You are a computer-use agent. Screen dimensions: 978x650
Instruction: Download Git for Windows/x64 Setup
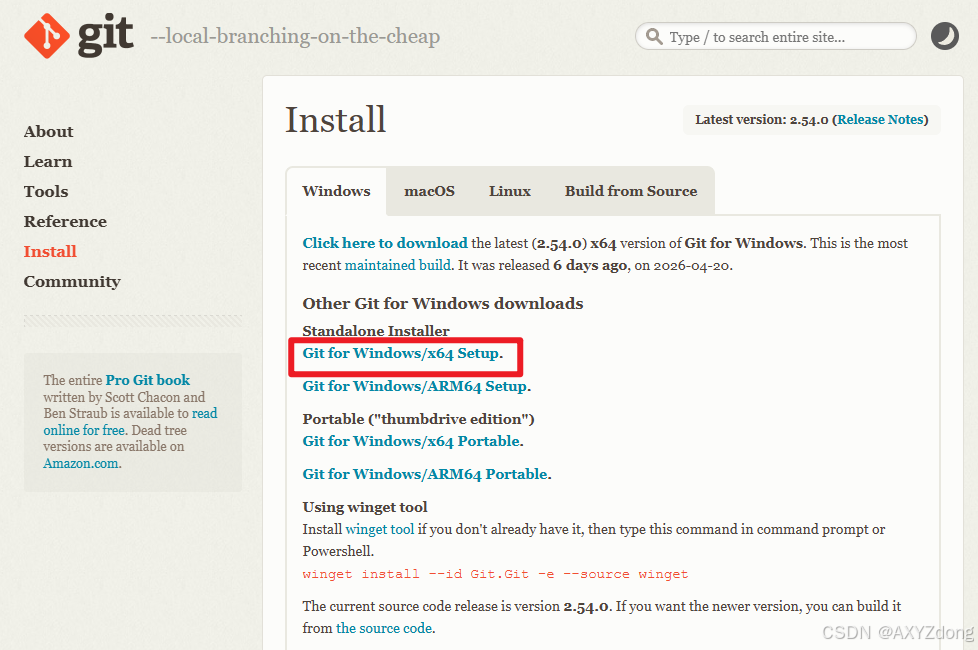coord(401,354)
